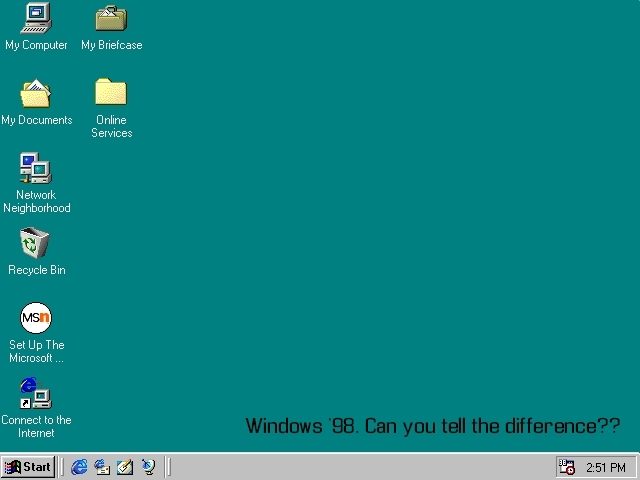This screenshot has width=640, height=480.
Task: Click the "My Computer" label text
Action: (x=36, y=45)
